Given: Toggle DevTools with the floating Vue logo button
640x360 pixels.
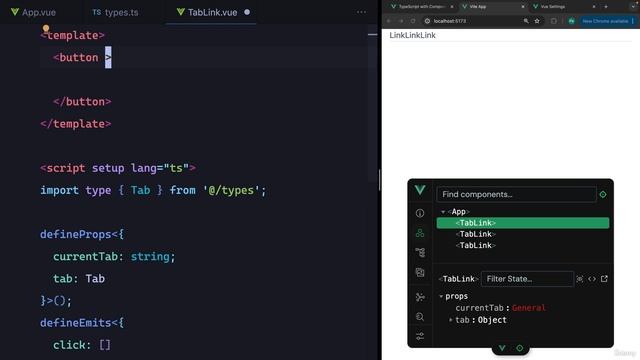Looking at the screenshot, I should (502, 348).
